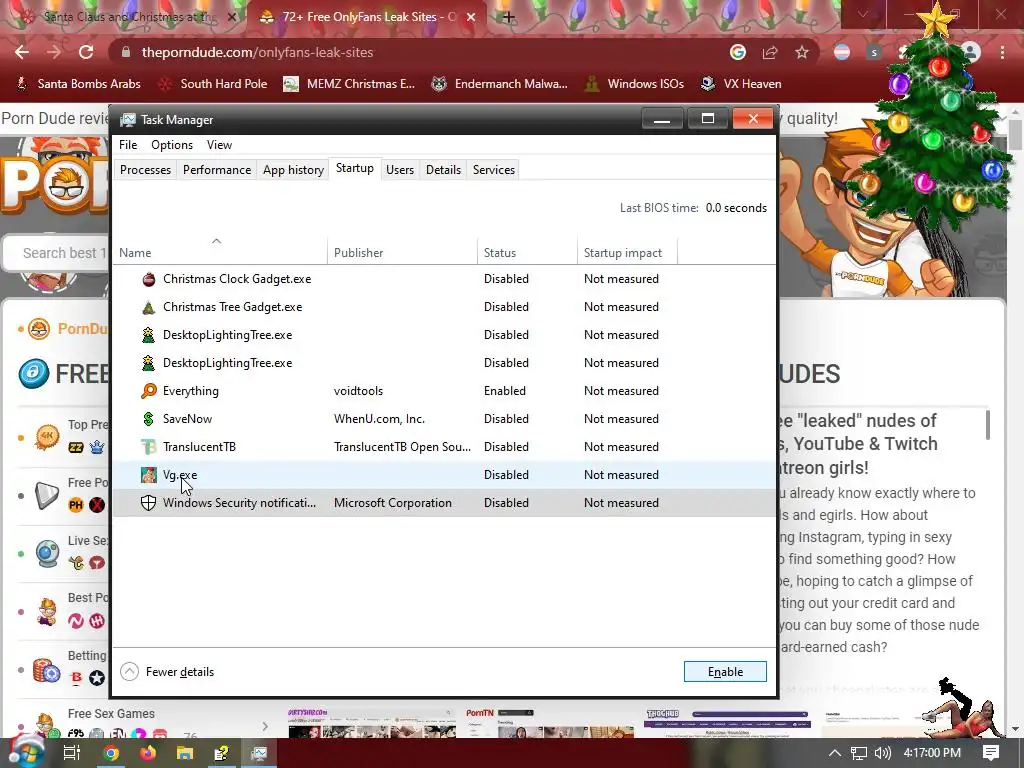The width and height of the screenshot is (1024, 768).
Task: Select first DesktopLightingTree.exe entry name
Action: click(x=227, y=335)
